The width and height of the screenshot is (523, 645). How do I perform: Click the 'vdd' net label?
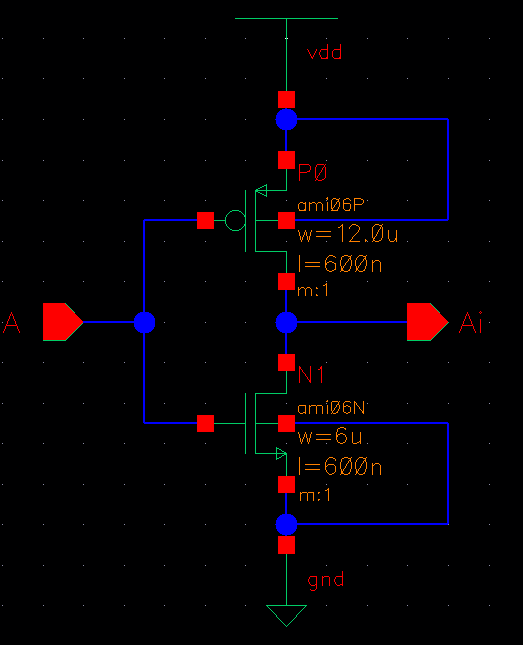(x=324, y=53)
